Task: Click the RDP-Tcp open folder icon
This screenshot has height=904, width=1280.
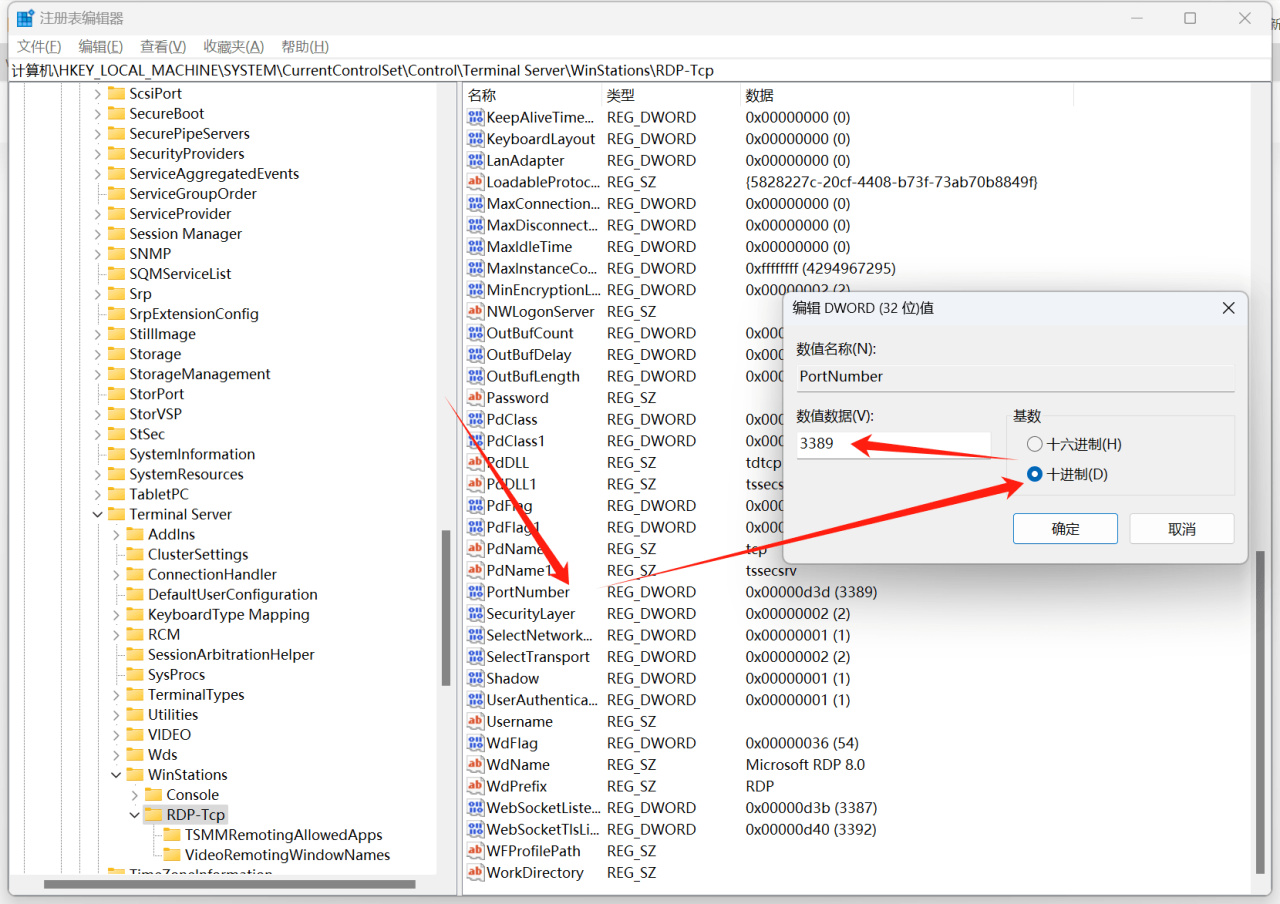Action: [x=153, y=814]
